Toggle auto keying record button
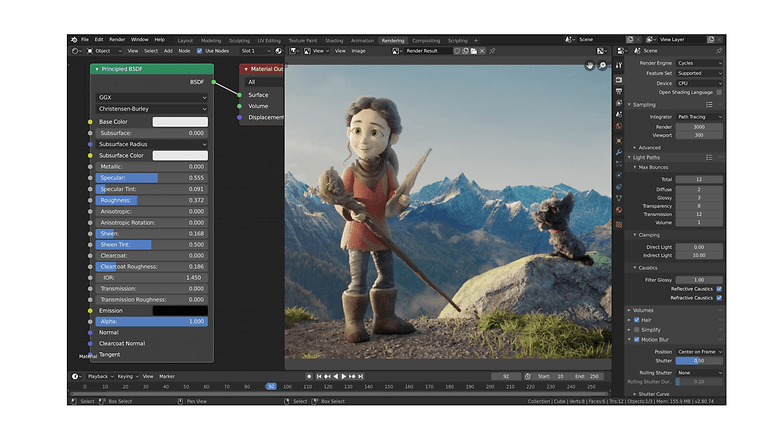 click(309, 376)
